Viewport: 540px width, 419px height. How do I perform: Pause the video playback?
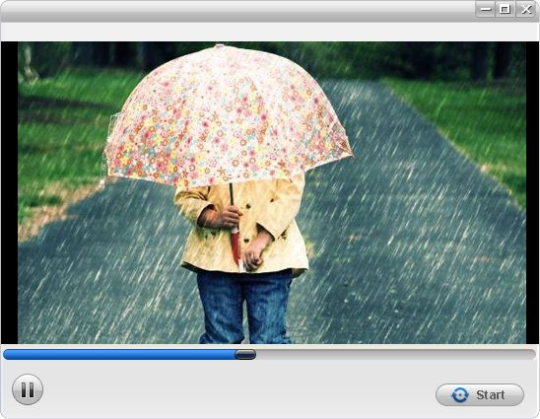click(x=28, y=390)
